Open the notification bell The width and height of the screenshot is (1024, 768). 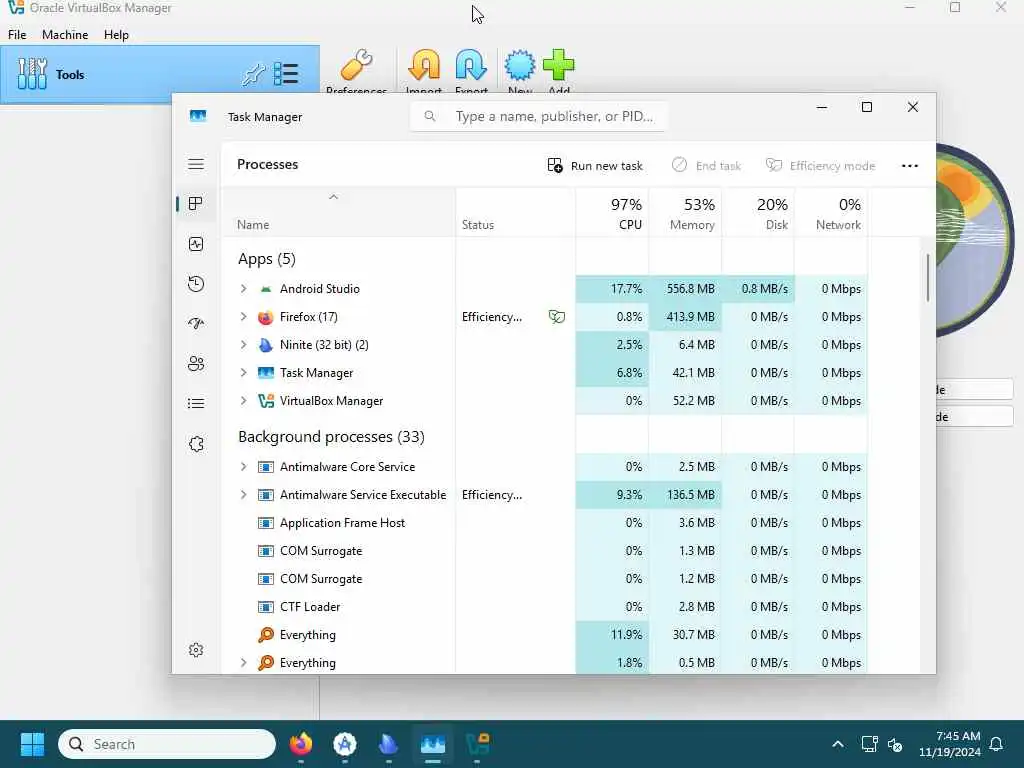(997, 744)
